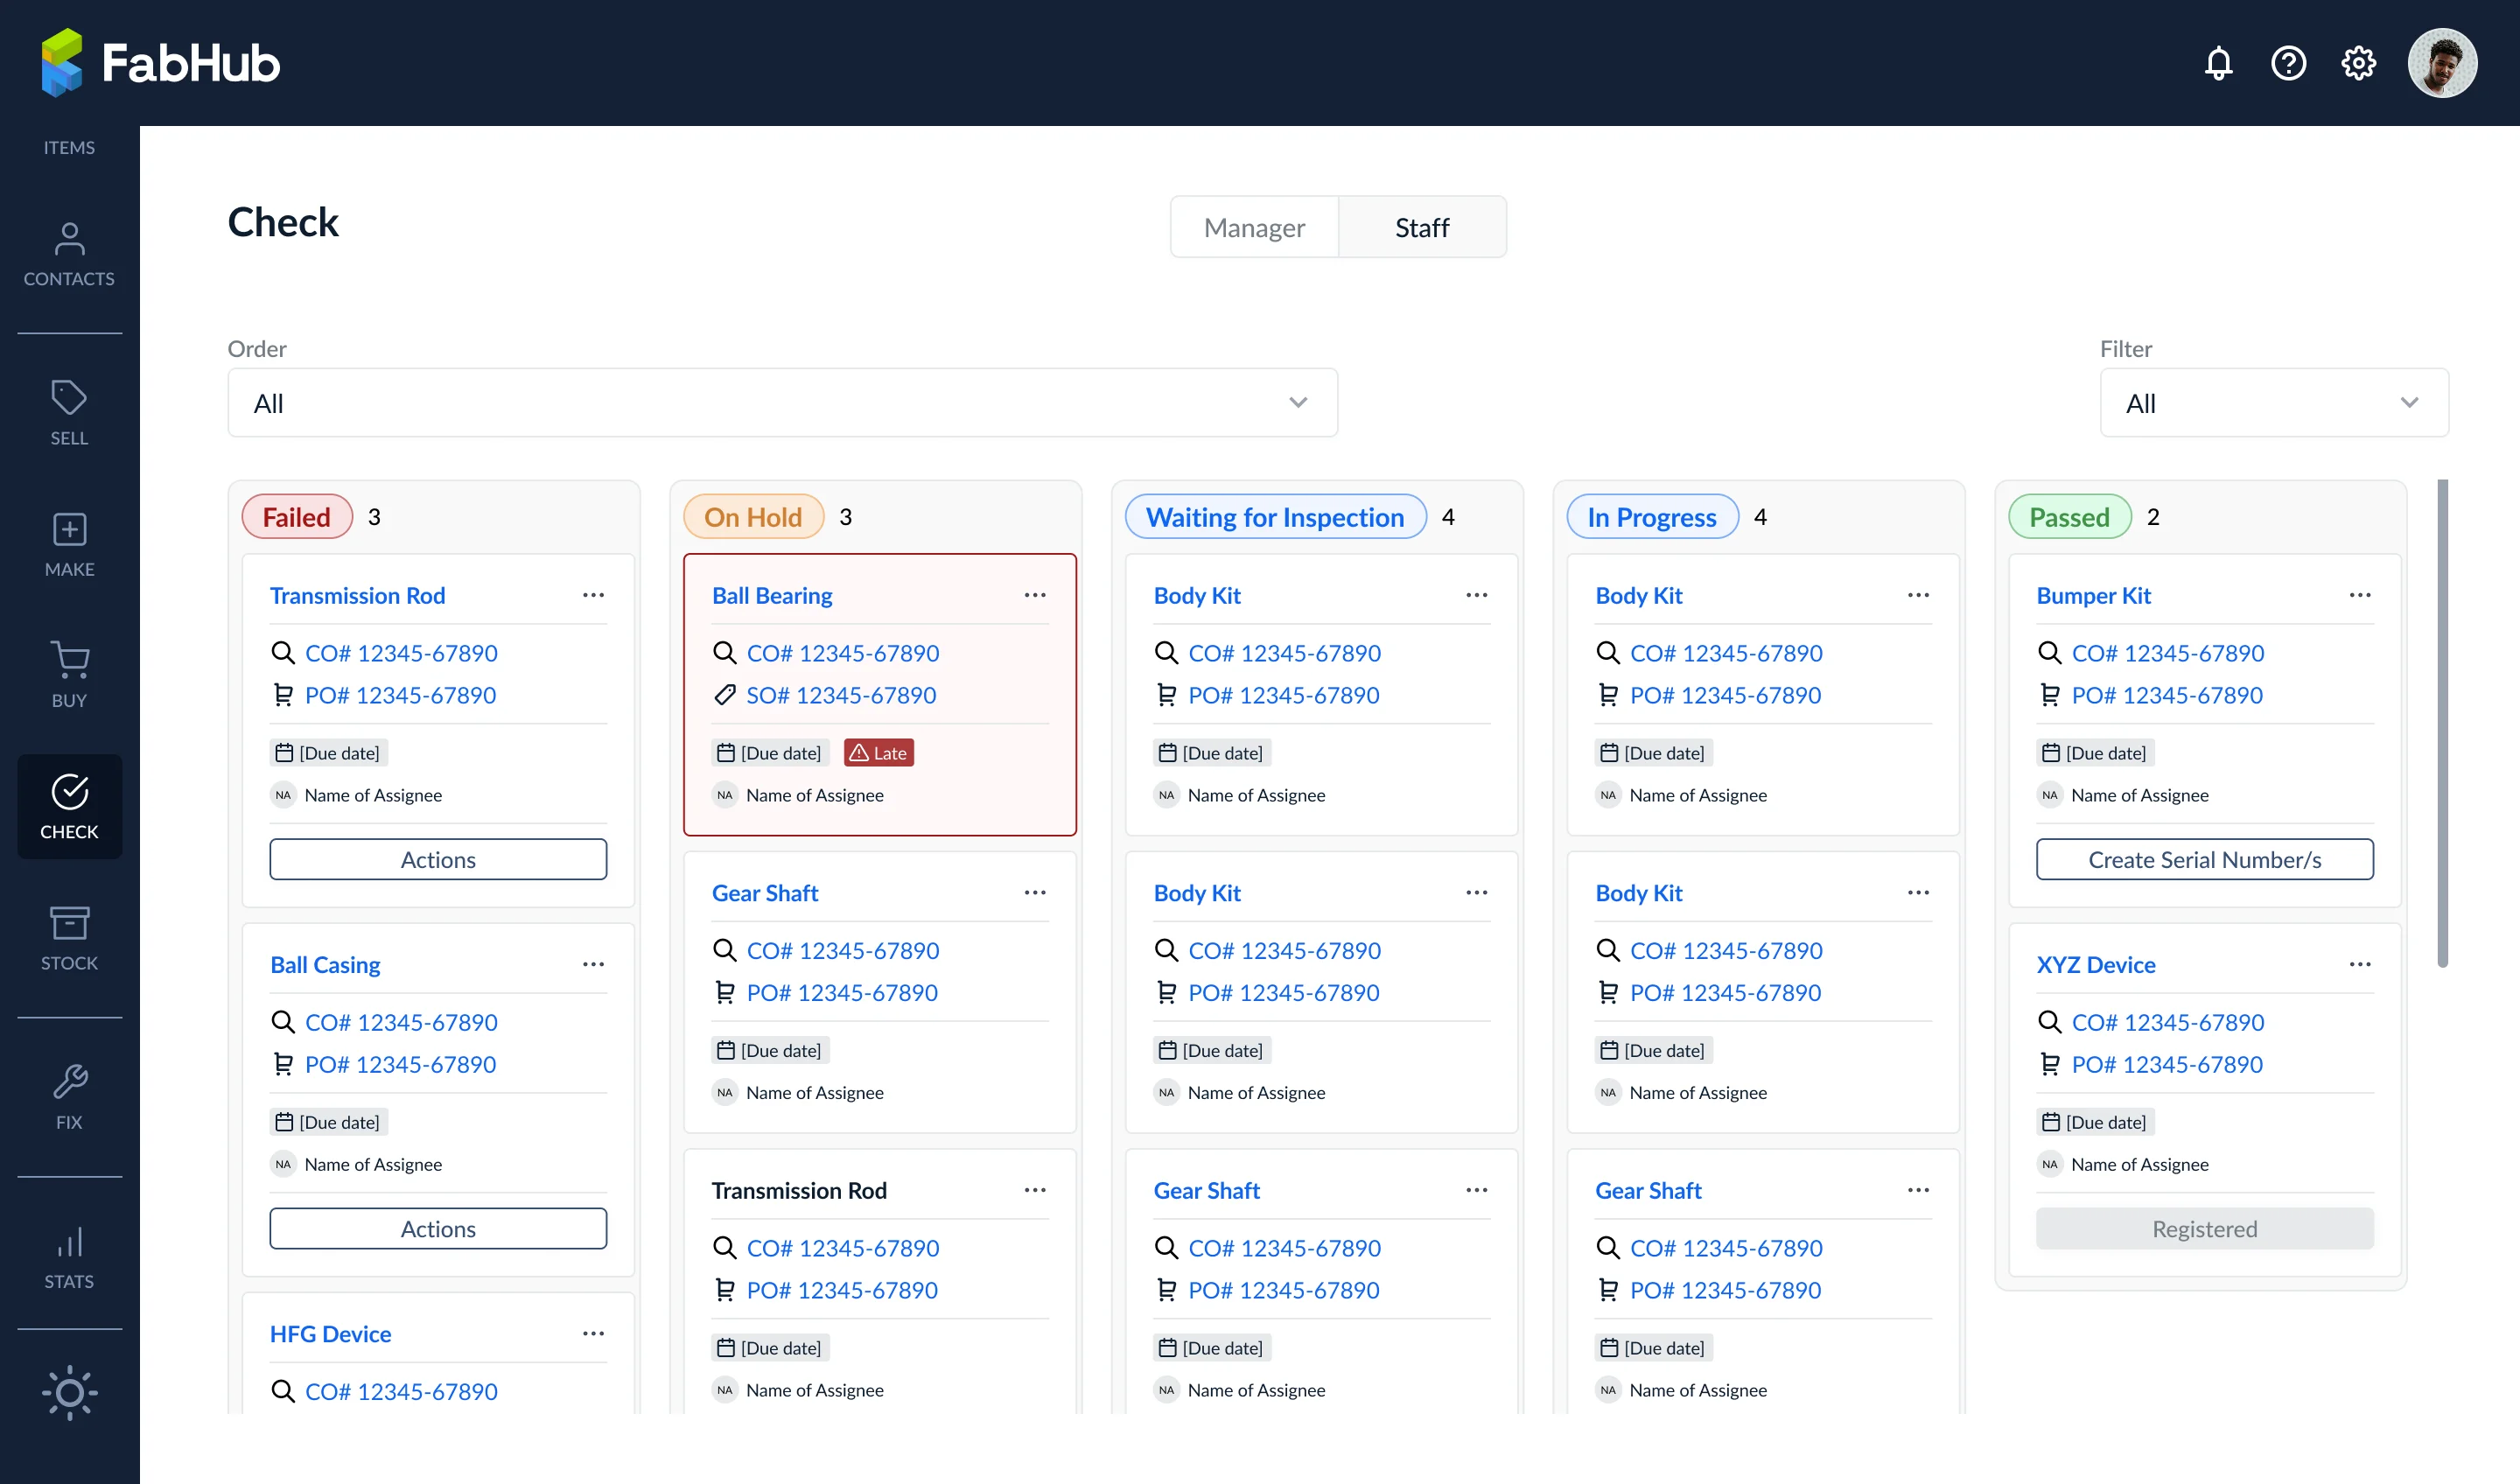The image size is (2520, 1484).
Task: Open more options on Bumper Kit card
Action: 2360,595
